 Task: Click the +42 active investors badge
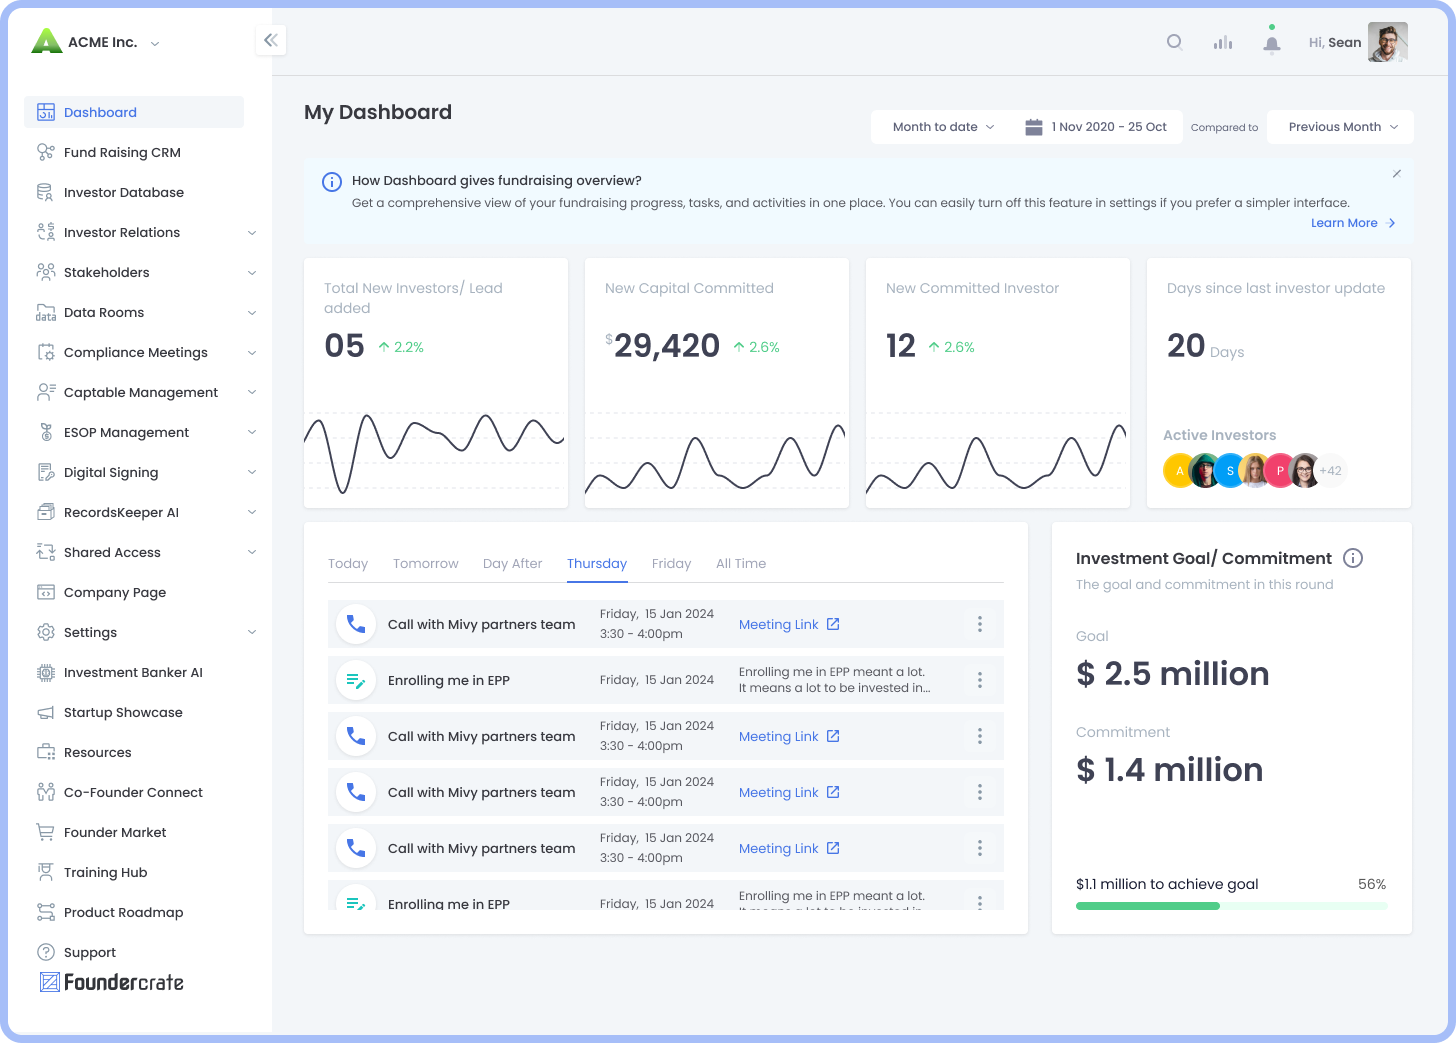pyautogui.click(x=1330, y=470)
